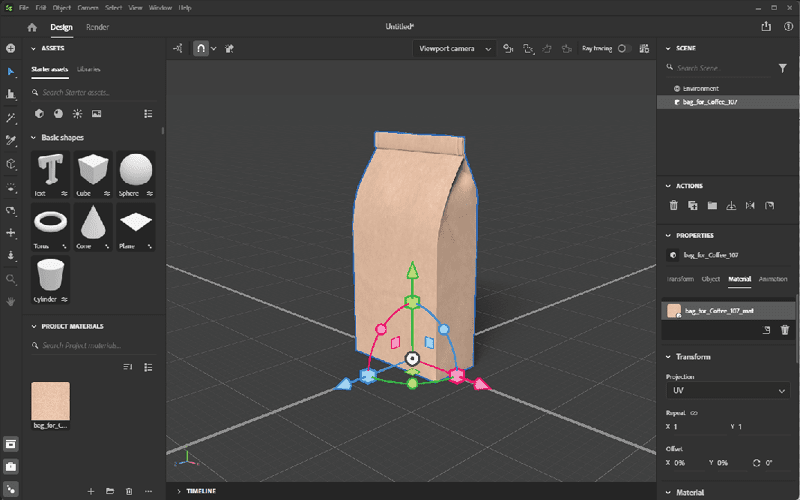Image resolution: width=800 pixels, height=500 pixels.
Task: Open the Object menu
Action: (x=62, y=8)
